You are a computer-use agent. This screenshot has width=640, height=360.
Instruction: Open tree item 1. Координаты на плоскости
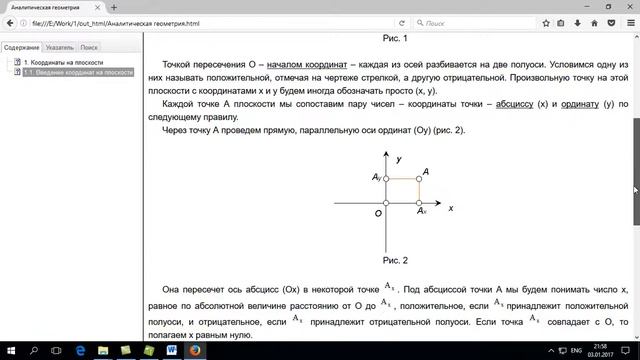pos(63,62)
